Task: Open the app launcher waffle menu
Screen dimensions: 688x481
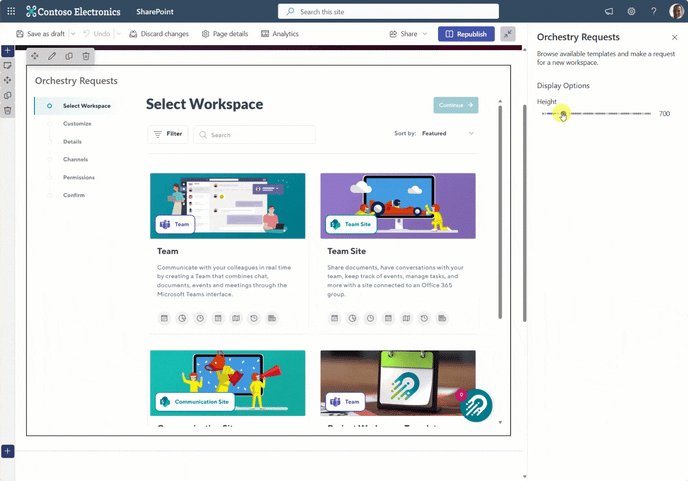Action: tap(11, 11)
